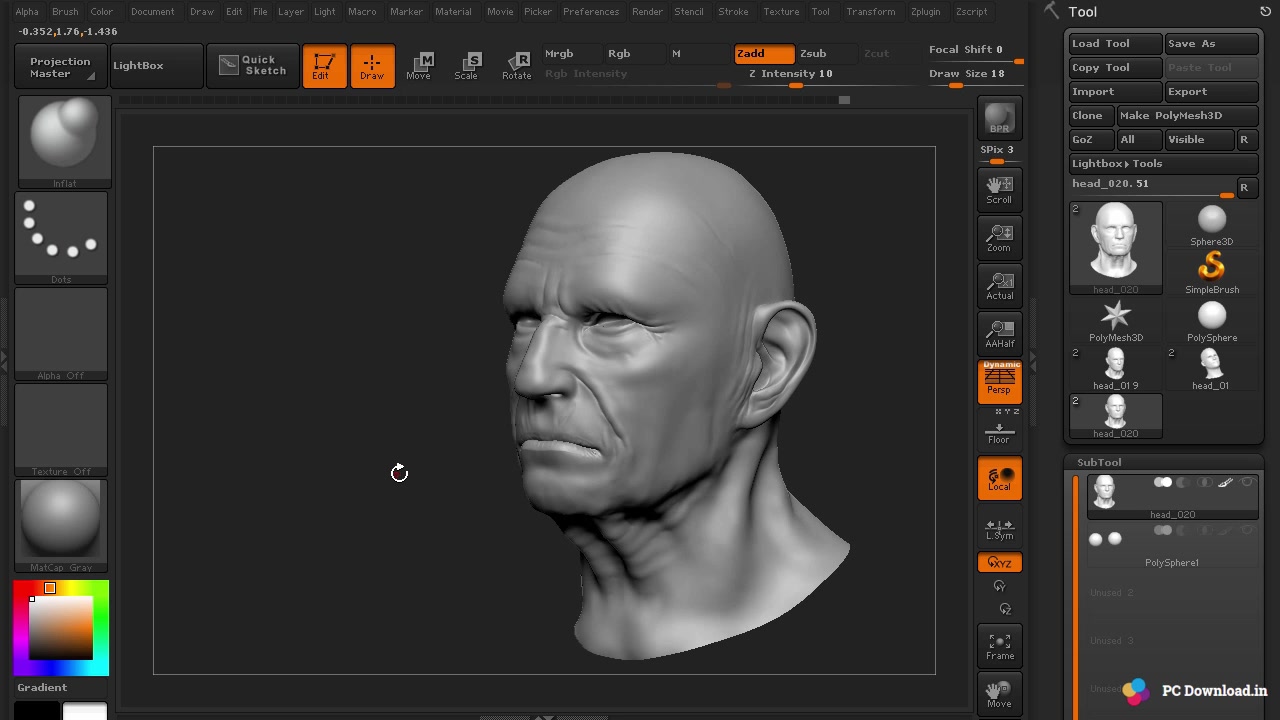Screen dimensions: 1280x720
Task: Toggle Zsub sculpt mode
Action: [x=826, y=54]
